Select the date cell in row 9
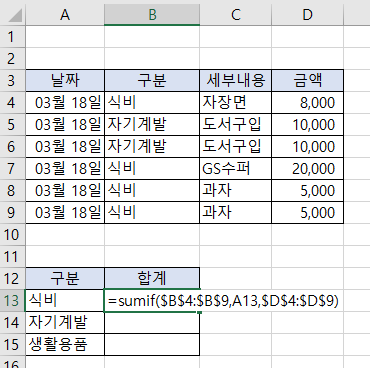Viewport: 370px width, 368px height. [x=65, y=213]
